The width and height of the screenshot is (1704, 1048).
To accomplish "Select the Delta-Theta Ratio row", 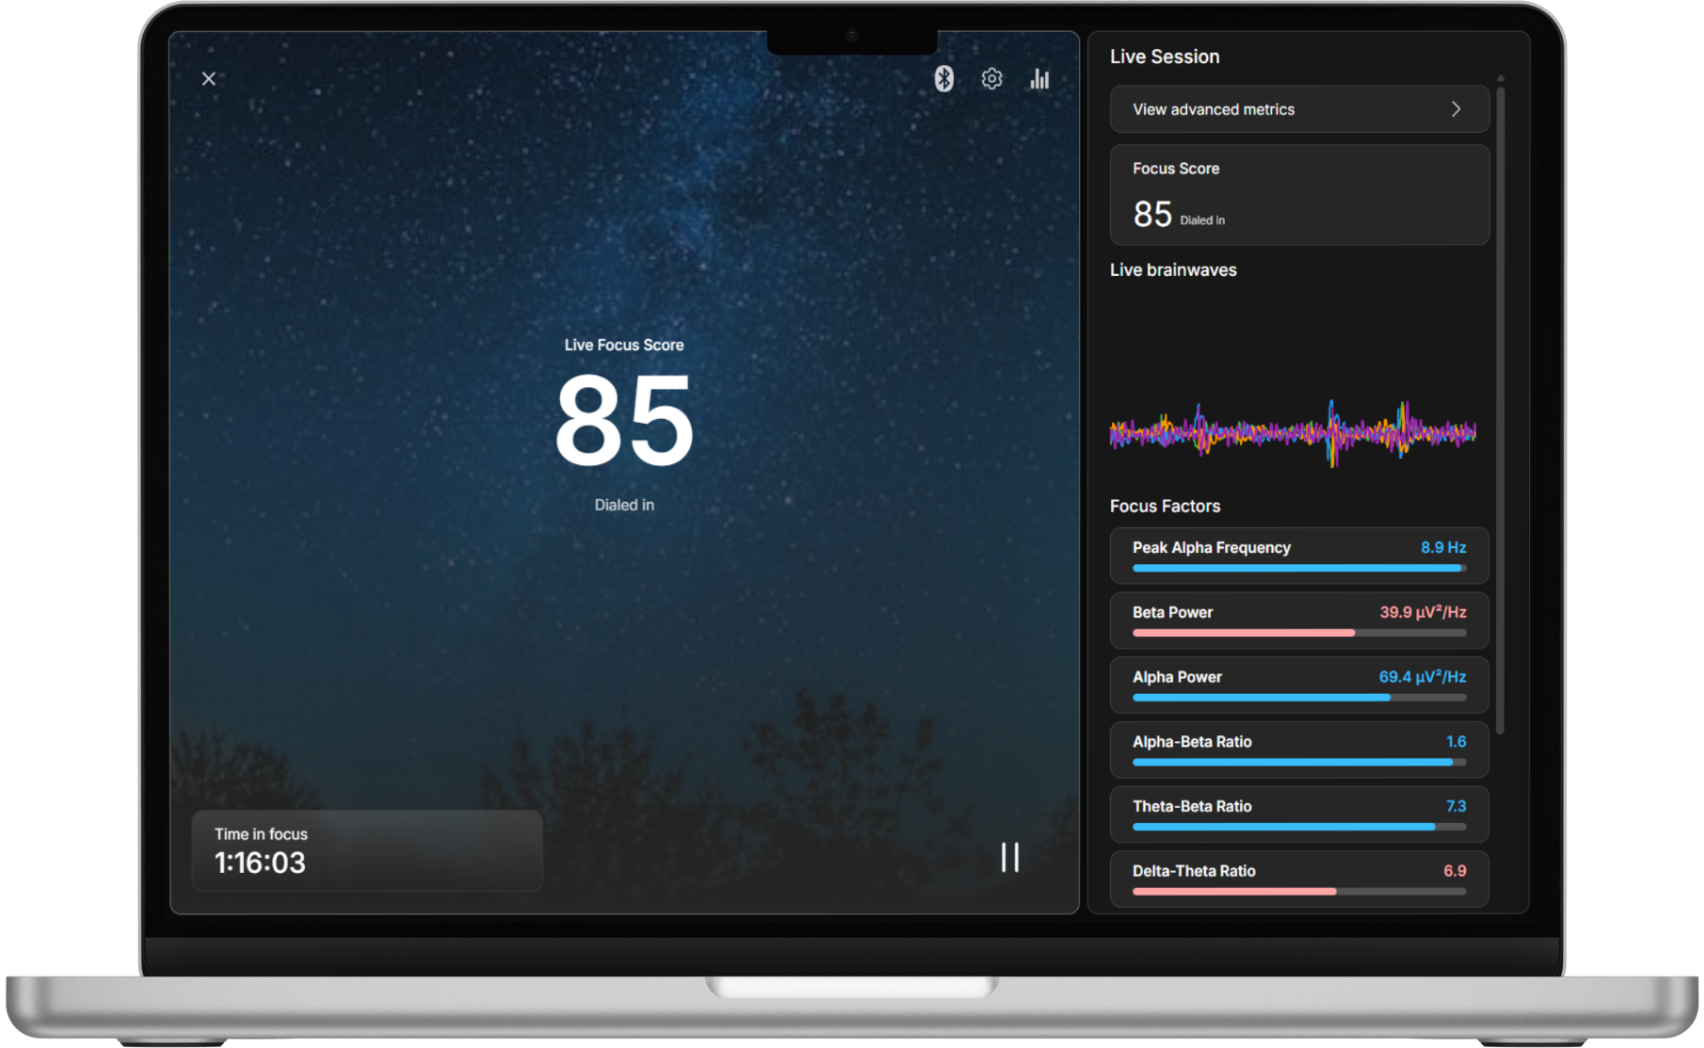I will (1298, 878).
